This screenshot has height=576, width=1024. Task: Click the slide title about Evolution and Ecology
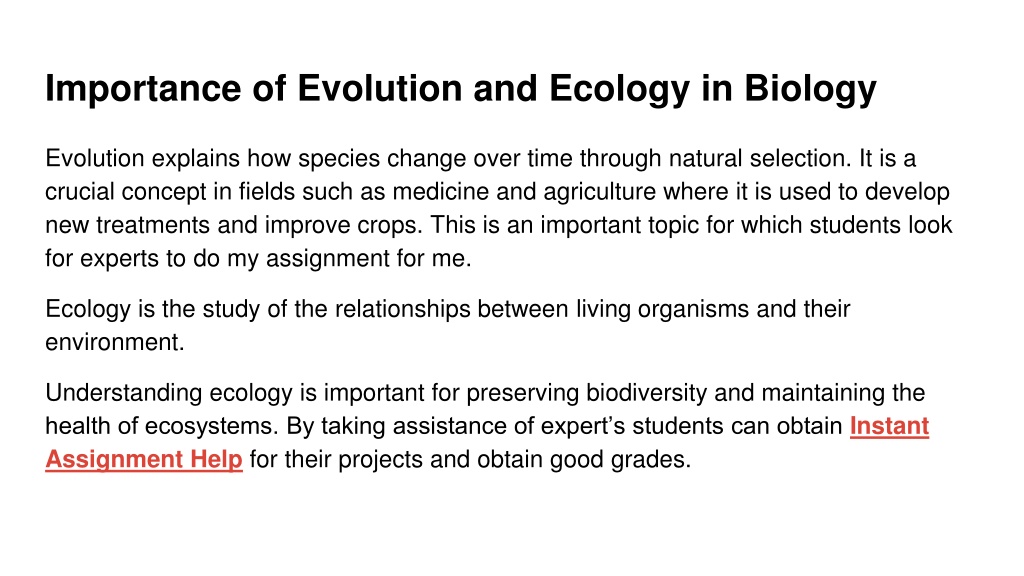coord(460,89)
